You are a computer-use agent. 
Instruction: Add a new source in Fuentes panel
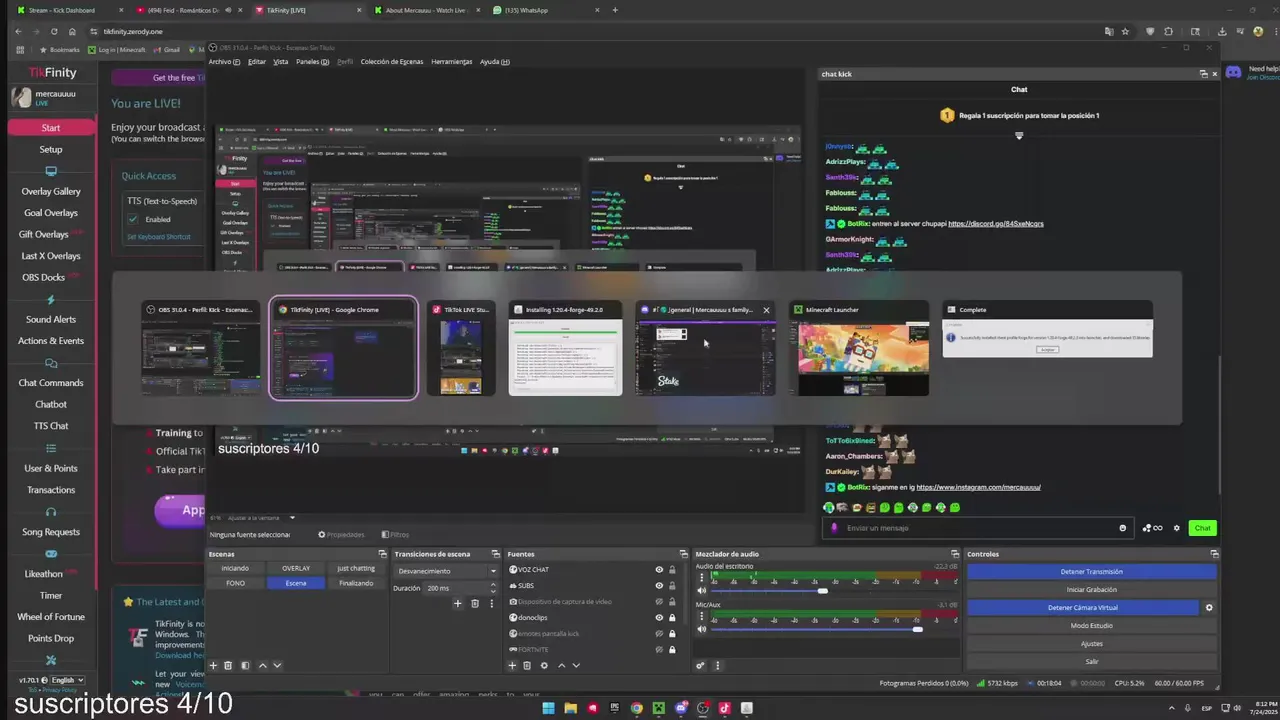pos(512,665)
